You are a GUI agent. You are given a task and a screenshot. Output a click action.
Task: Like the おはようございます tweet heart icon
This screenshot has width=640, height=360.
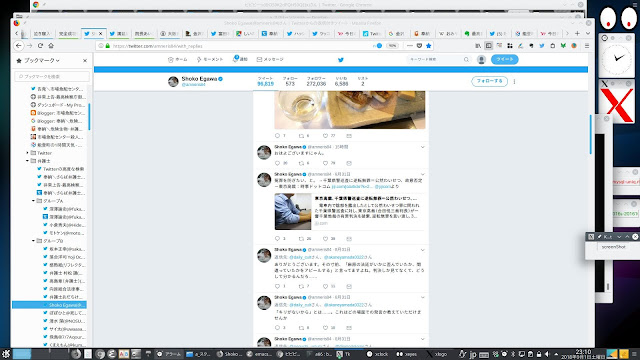click(325, 163)
